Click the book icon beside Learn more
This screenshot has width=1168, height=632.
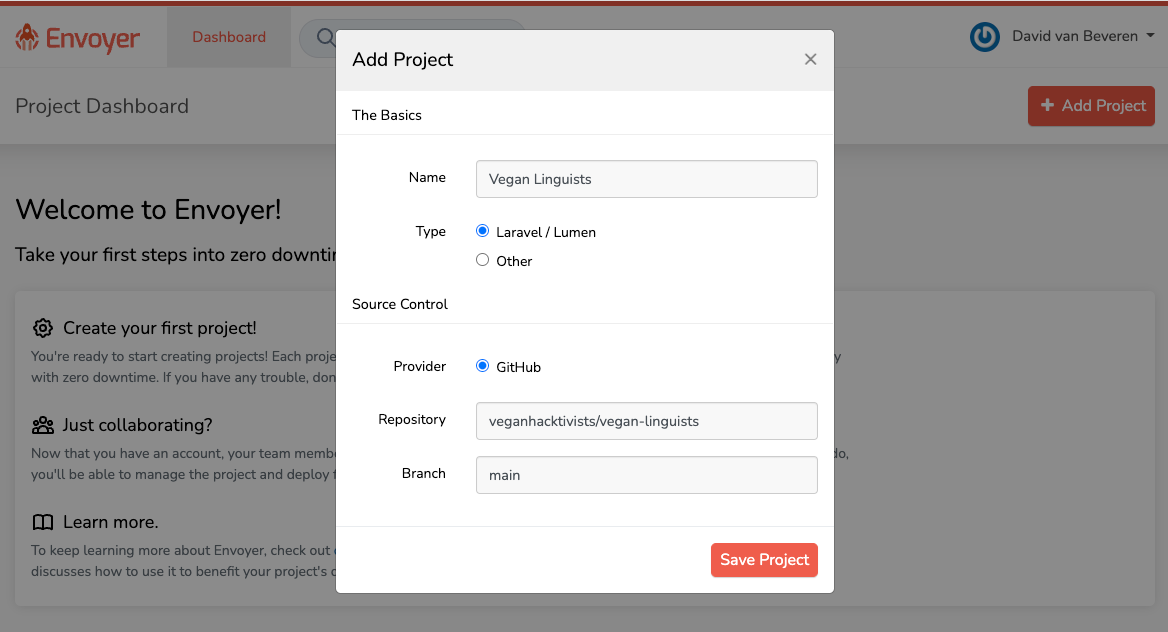coord(43,522)
